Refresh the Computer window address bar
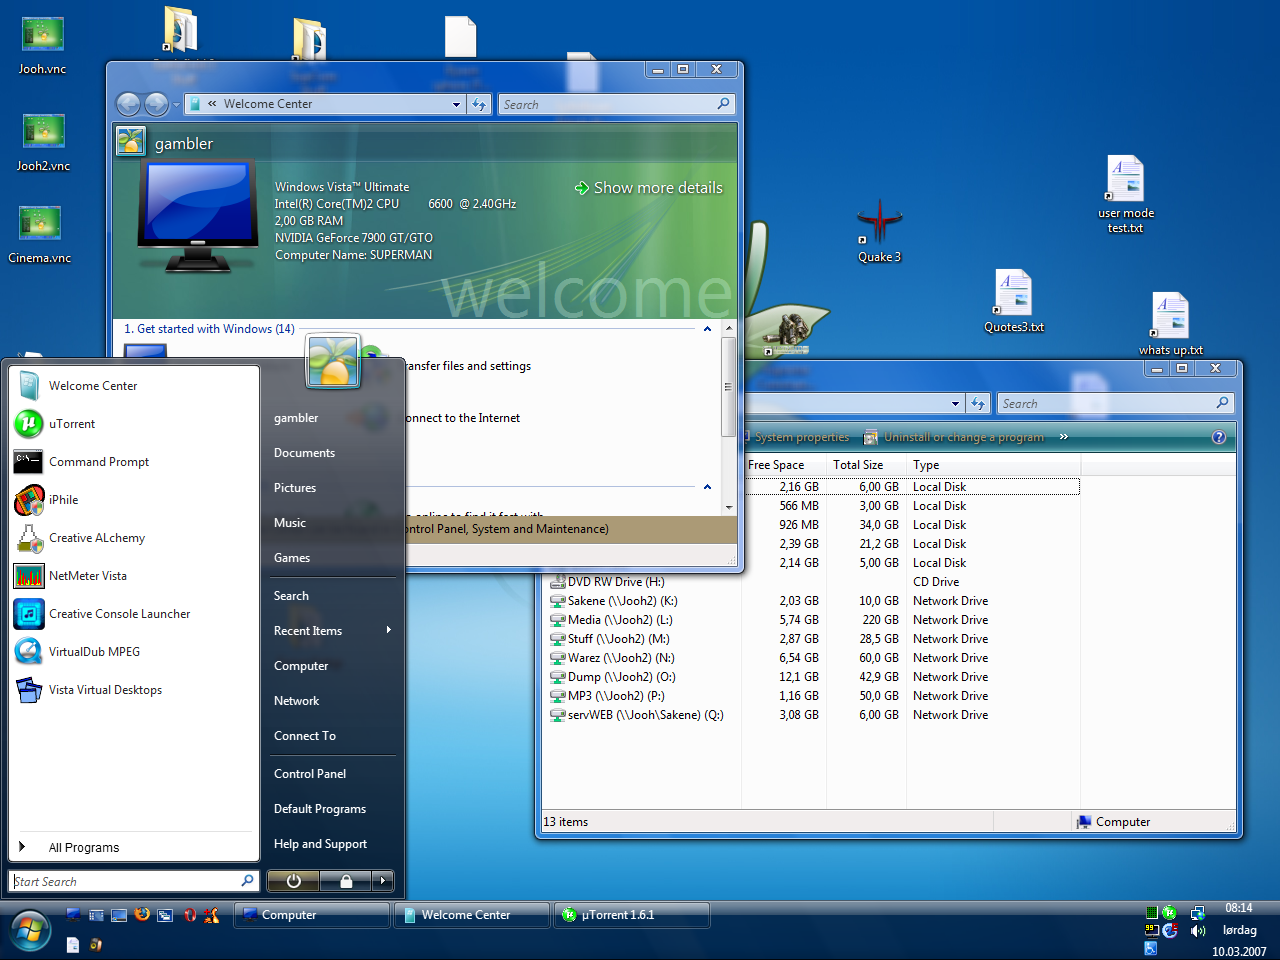The height and width of the screenshot is (960, 1280). click(977, 403)
